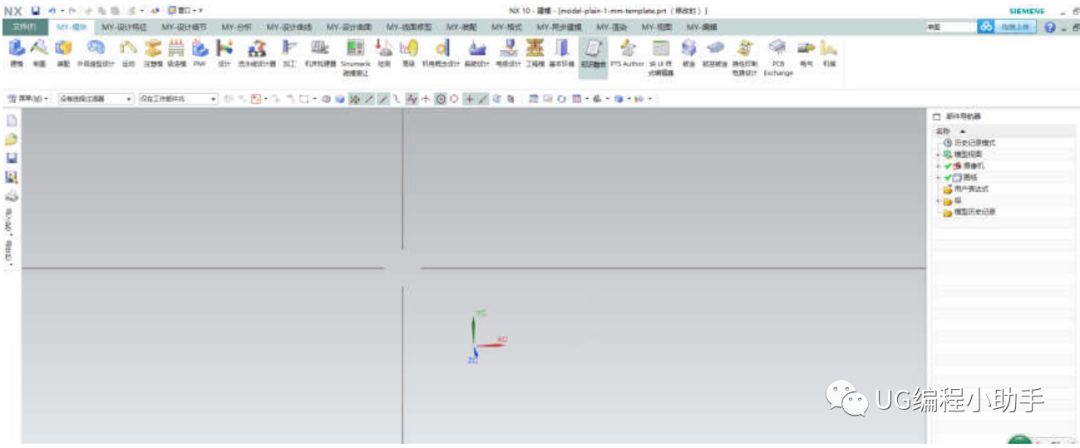
Task: Expand the 组 folder tree node
Action: click(937, 201)
